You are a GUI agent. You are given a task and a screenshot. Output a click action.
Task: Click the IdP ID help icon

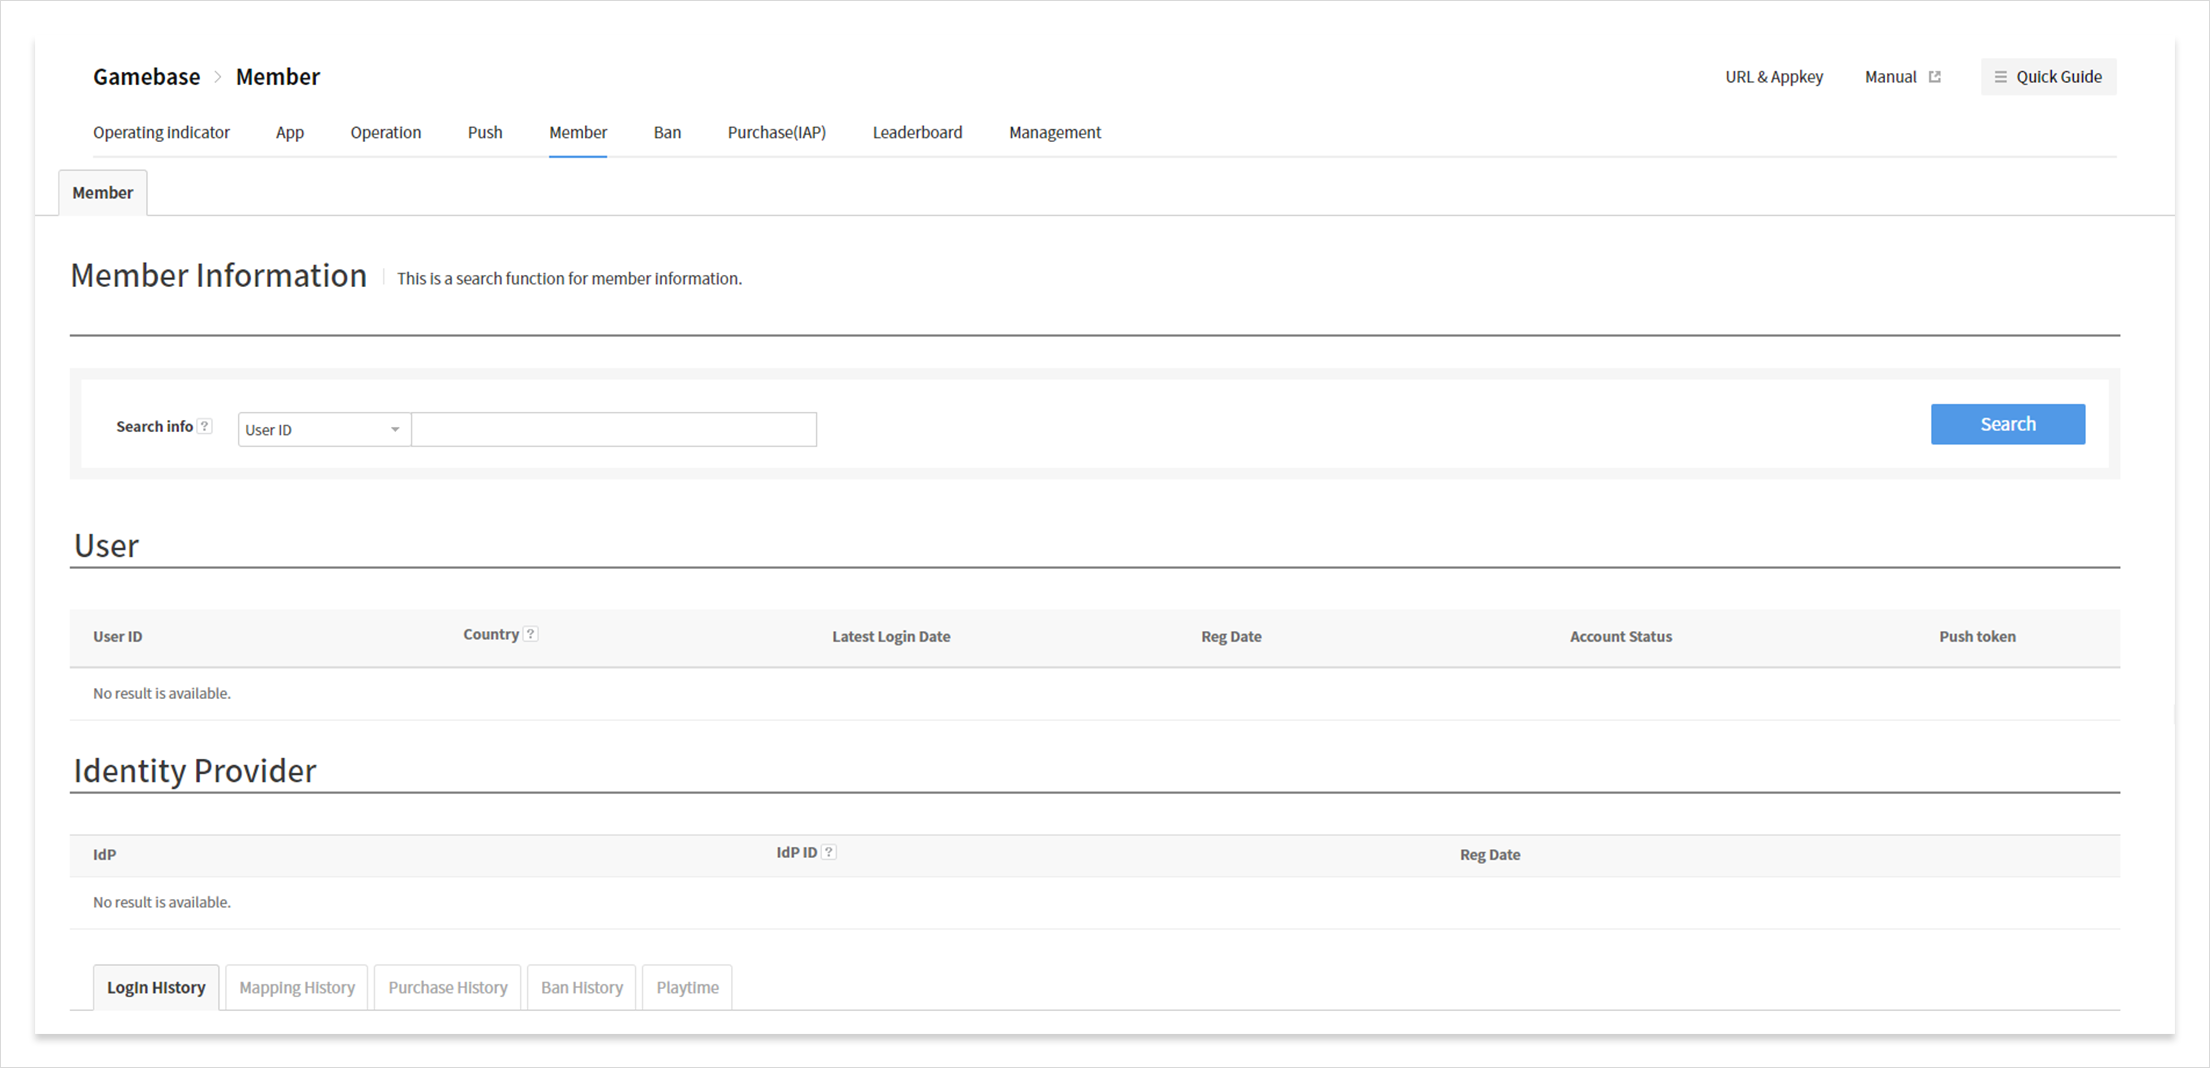click(x=829, y=852)
